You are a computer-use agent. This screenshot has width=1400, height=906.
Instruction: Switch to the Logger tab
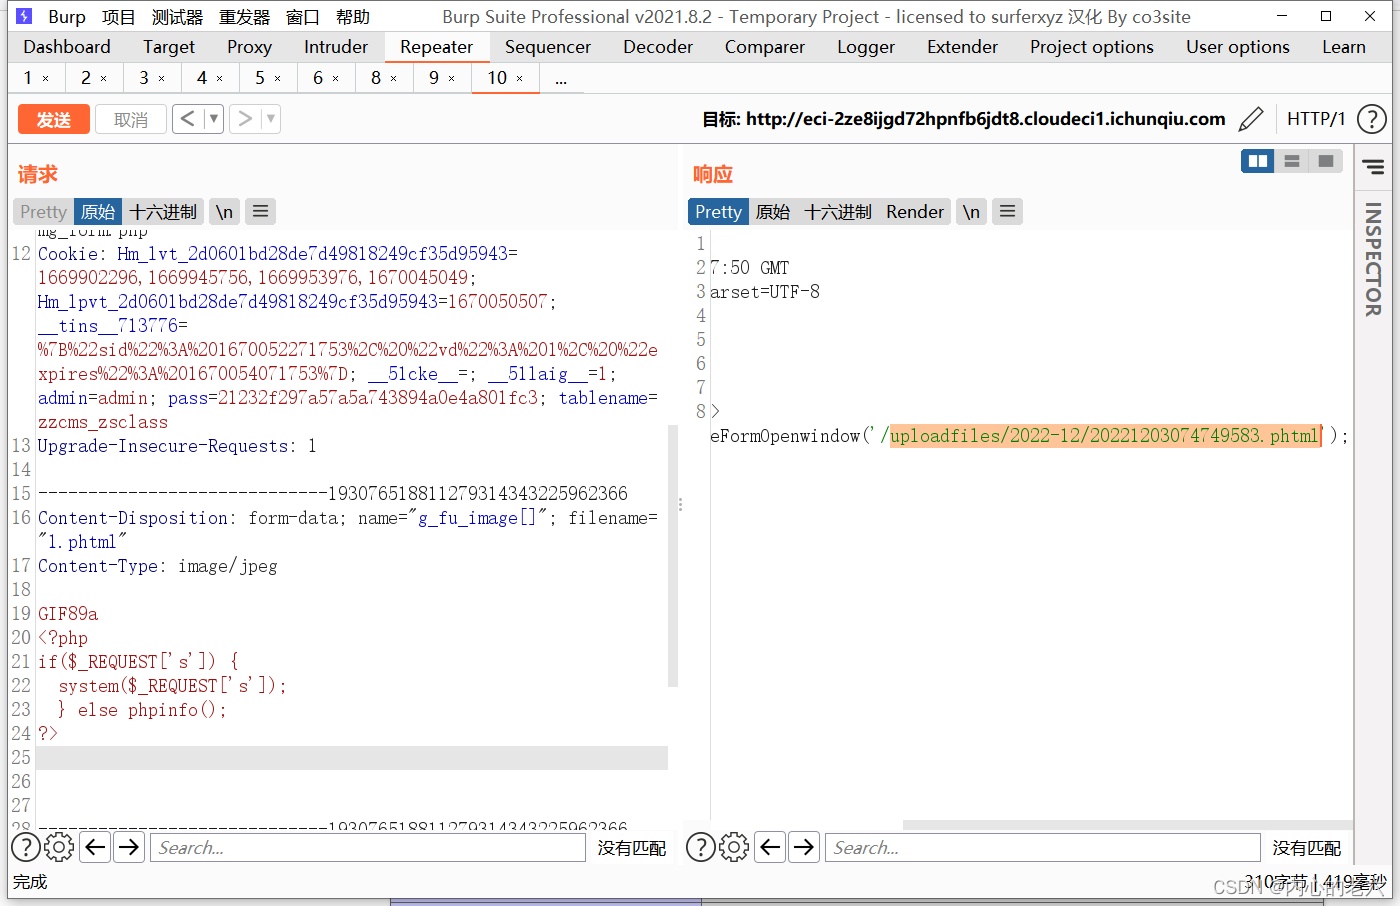pyautogui.click(x=866, y=47)
